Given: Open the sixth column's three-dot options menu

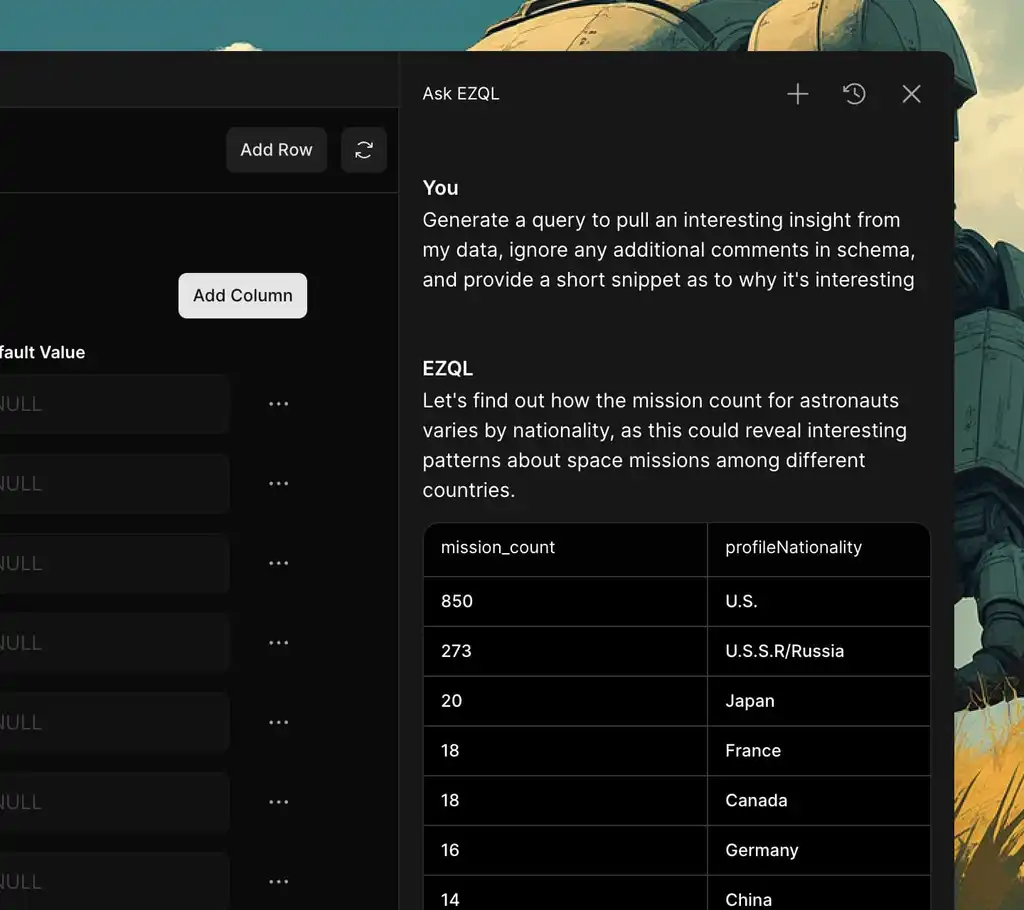Looking at the screenshot, I should click(279, 802).
